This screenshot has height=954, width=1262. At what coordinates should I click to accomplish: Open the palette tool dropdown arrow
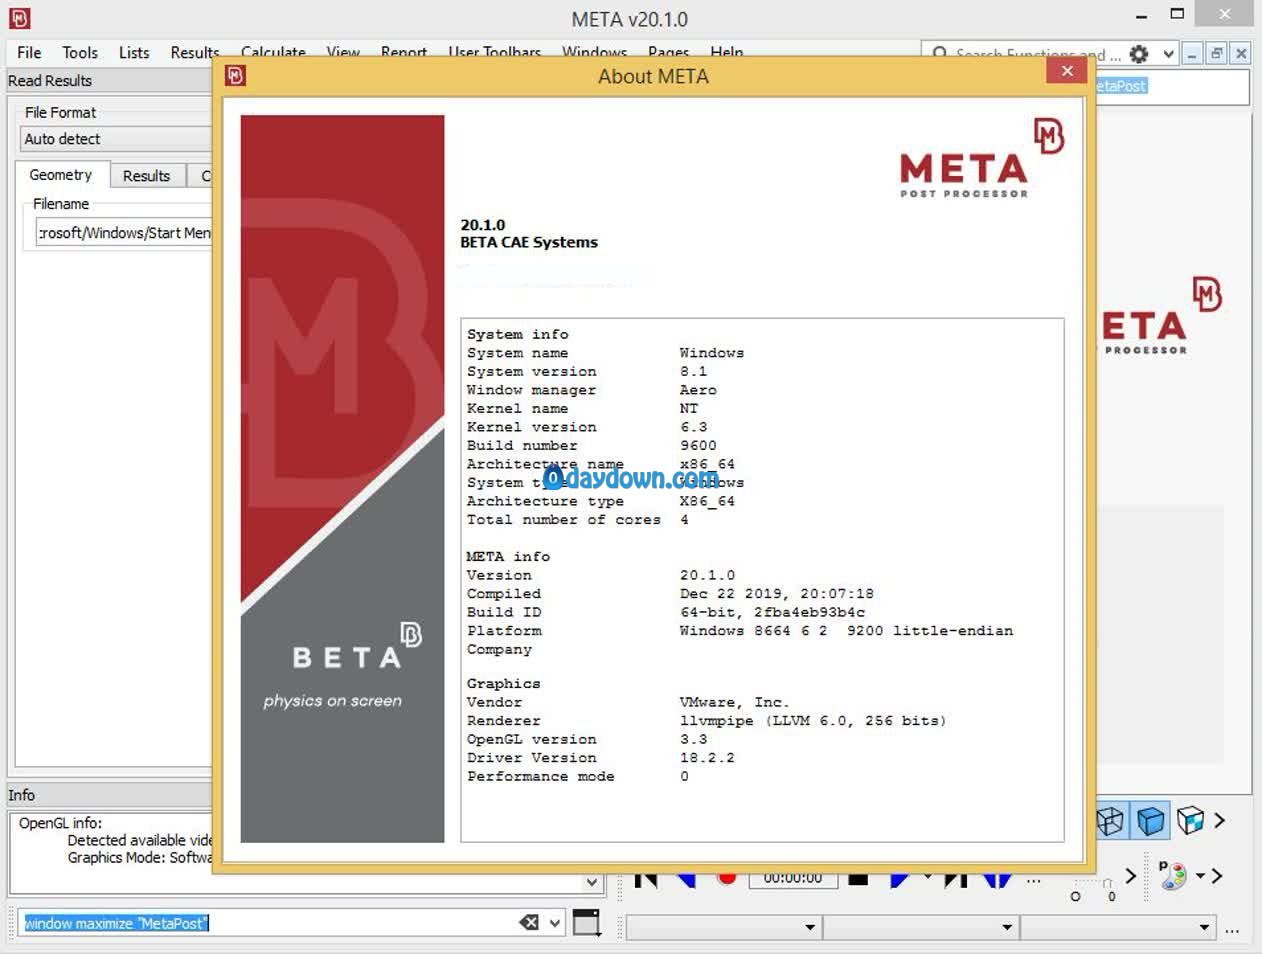pos(1201,876)
